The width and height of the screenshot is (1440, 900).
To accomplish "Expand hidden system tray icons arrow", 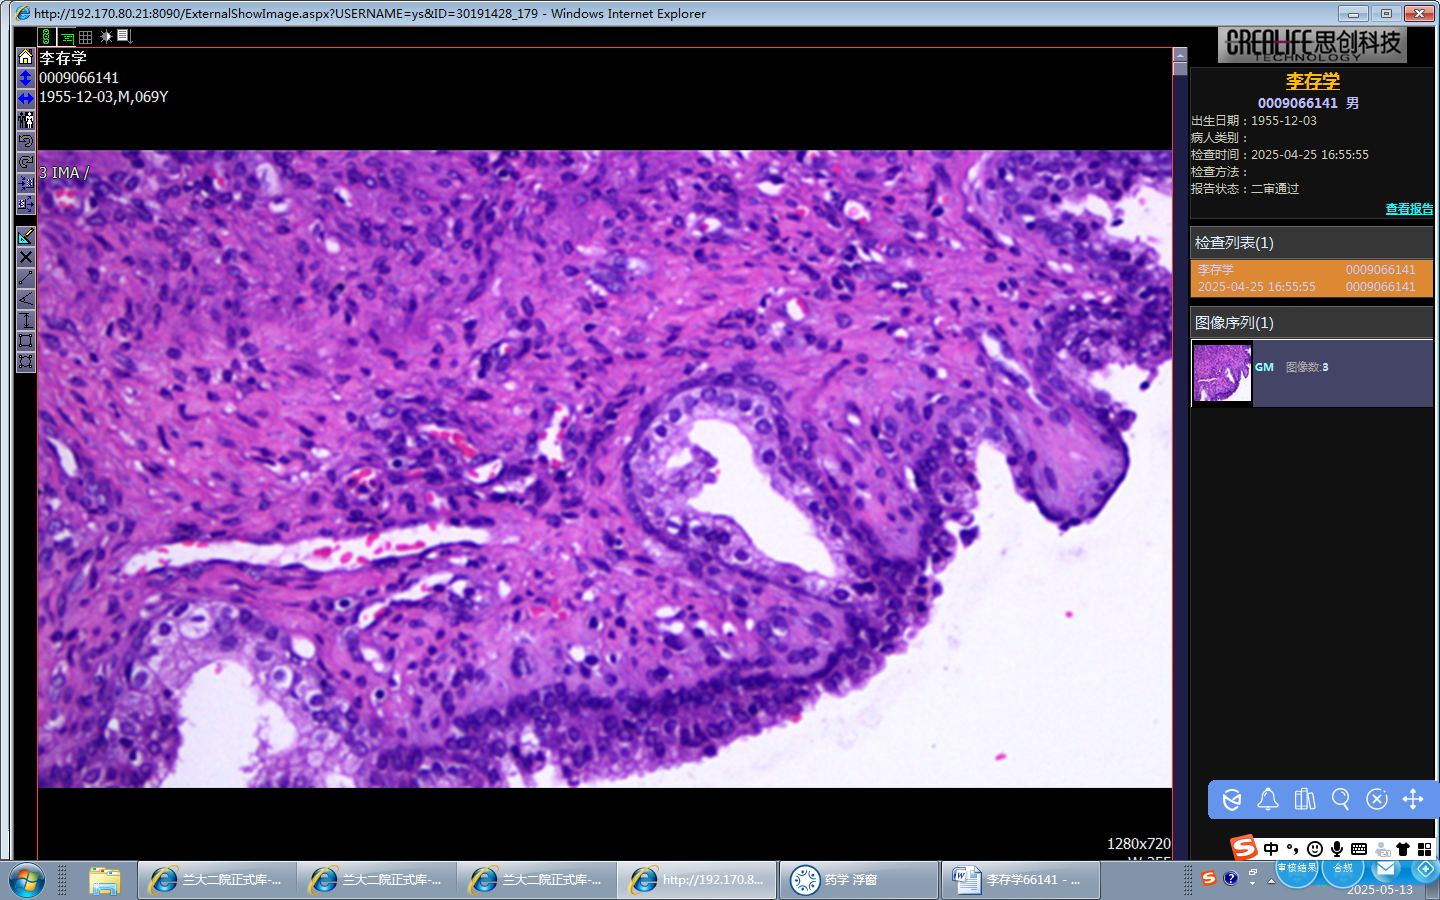I will 1271,881.
